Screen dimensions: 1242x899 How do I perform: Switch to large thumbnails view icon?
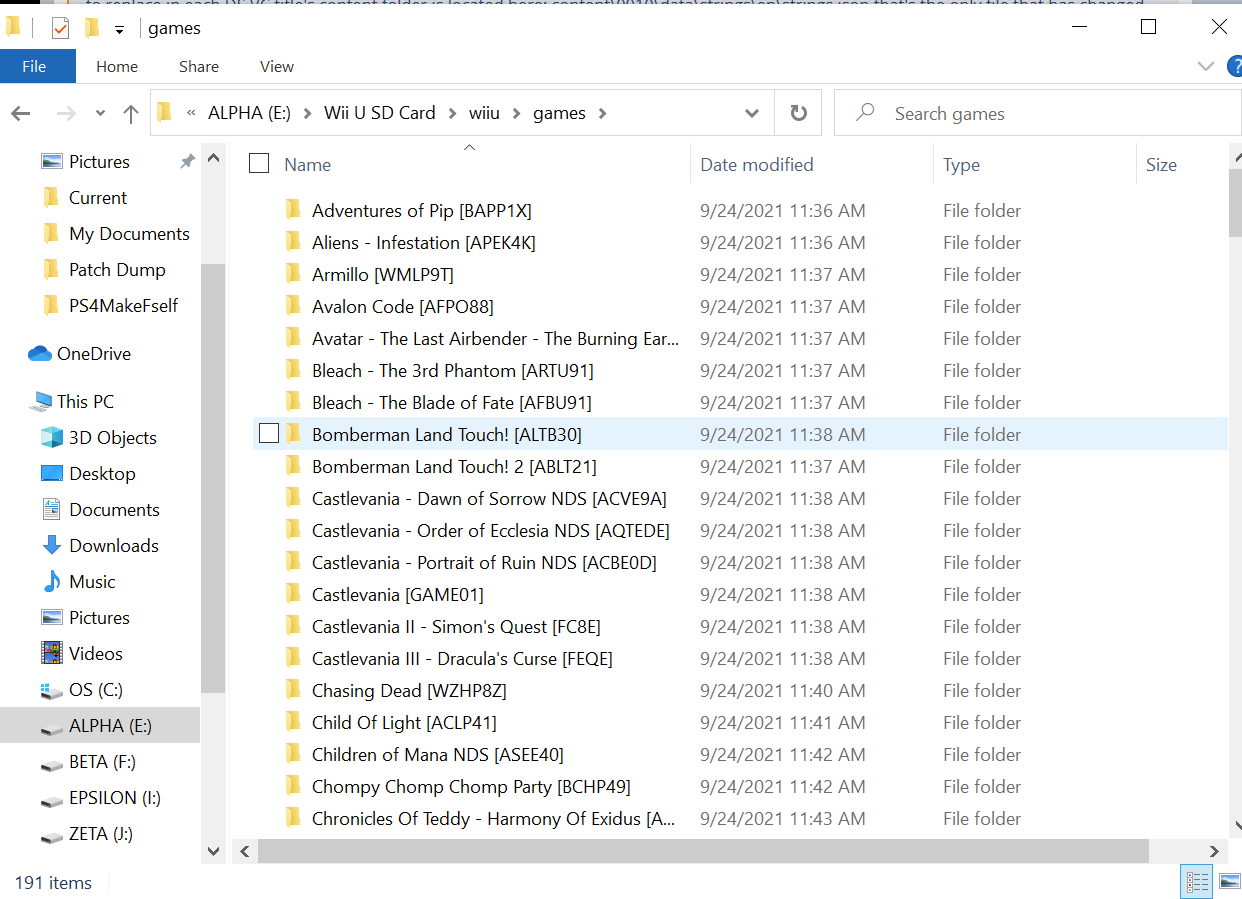(1229, 882)
